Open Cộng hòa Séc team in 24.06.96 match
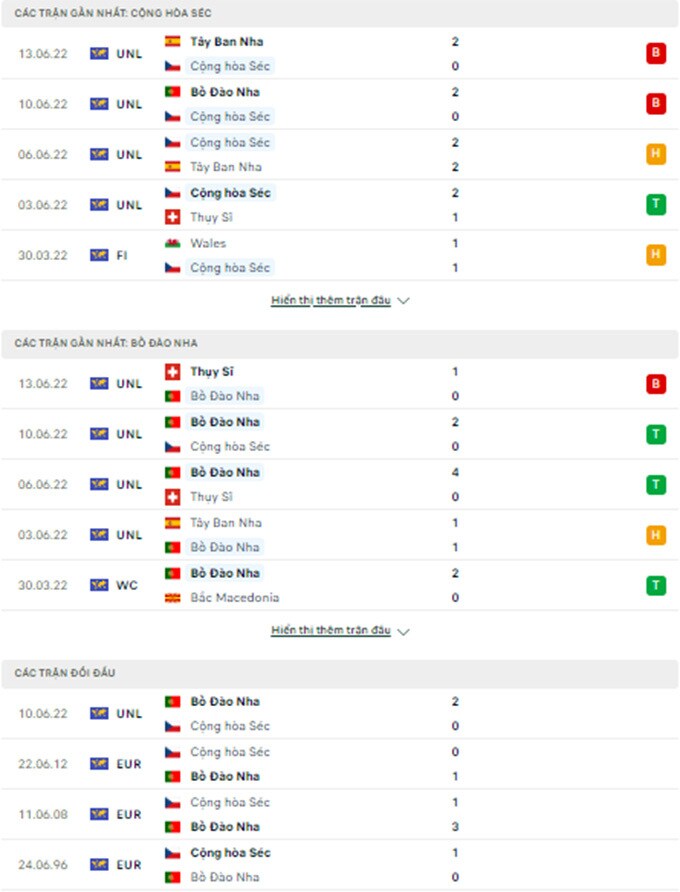Image resolution: width=680 pixels, height=892 pixels. (229, 853)
